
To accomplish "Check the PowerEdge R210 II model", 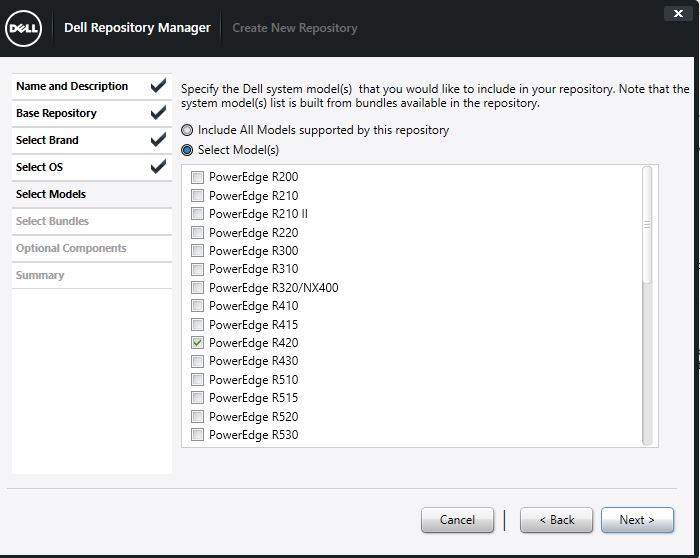I will [x=197, y=214].
